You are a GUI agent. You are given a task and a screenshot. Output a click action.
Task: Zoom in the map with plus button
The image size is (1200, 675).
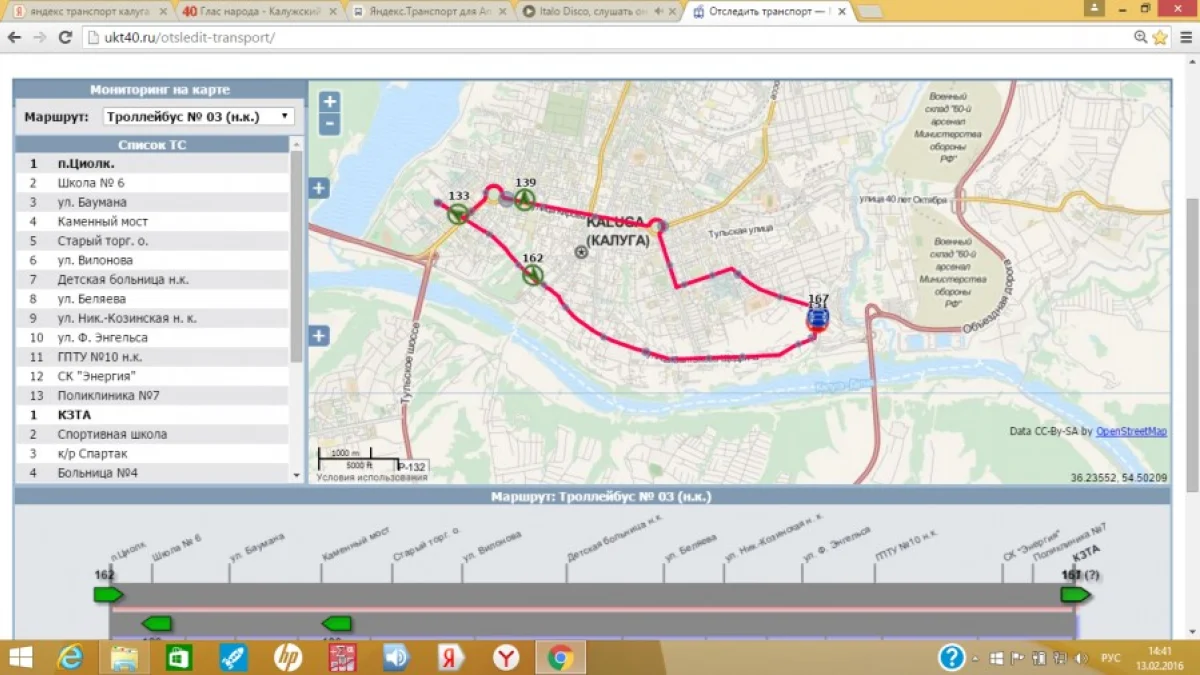coord(329,102)
